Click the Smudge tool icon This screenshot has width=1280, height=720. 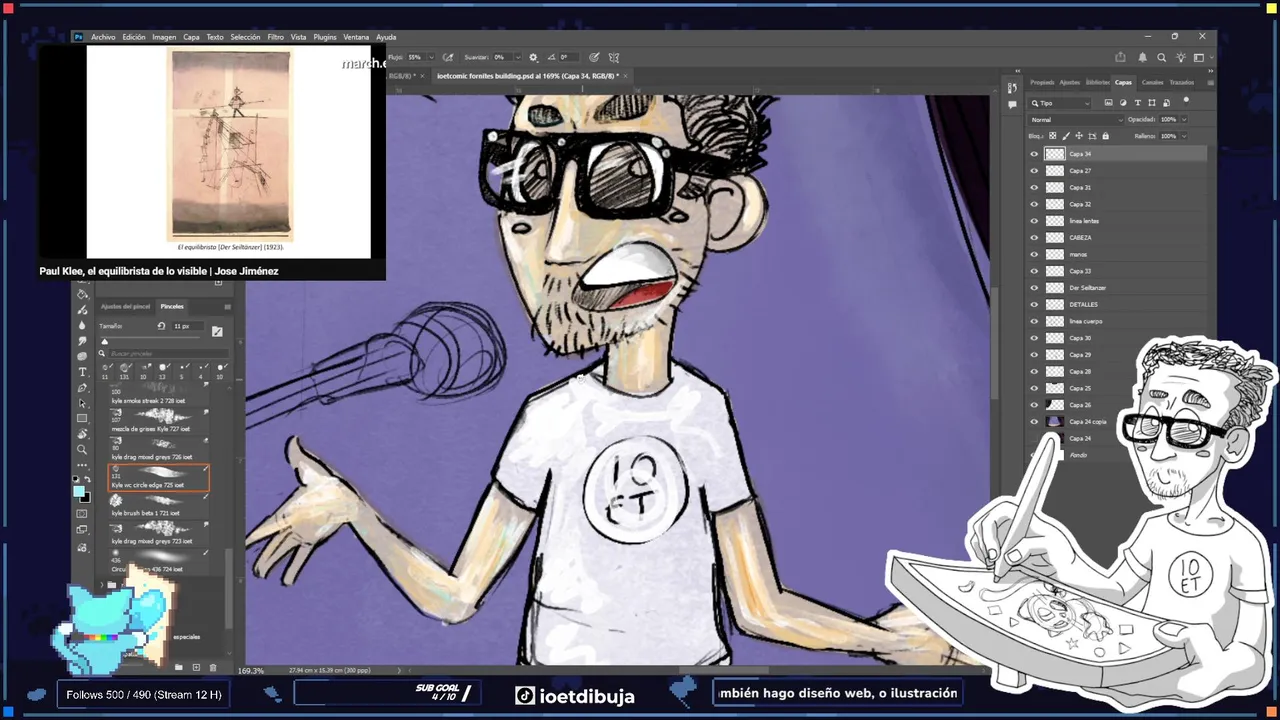click(82, 341)
